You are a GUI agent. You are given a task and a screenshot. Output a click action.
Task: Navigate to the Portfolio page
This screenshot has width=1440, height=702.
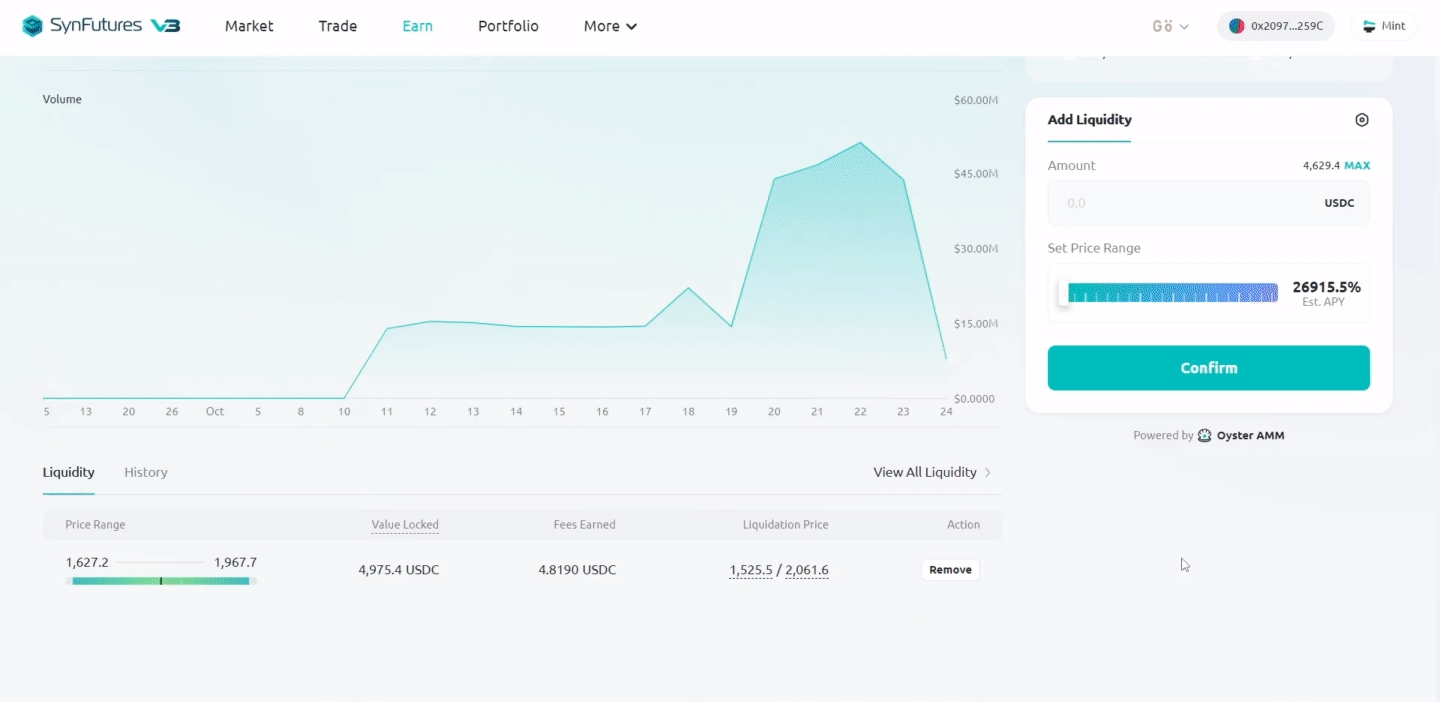click(508, 26)
